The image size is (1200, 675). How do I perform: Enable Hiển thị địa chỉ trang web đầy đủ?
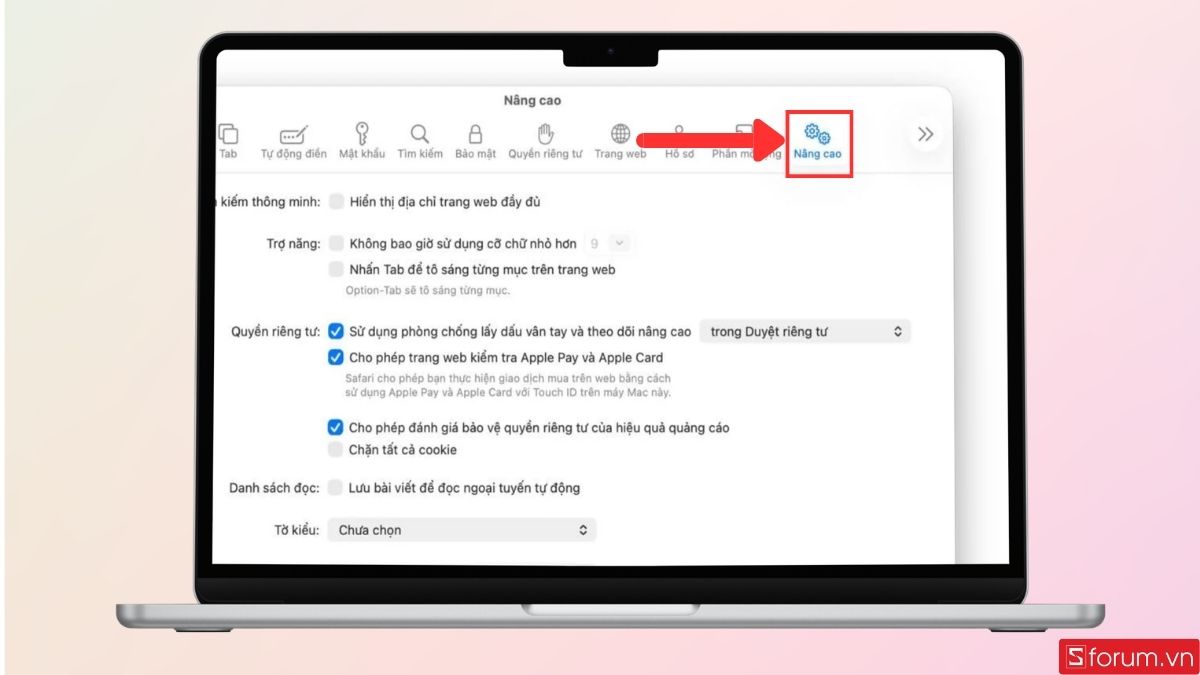[335, 201]
